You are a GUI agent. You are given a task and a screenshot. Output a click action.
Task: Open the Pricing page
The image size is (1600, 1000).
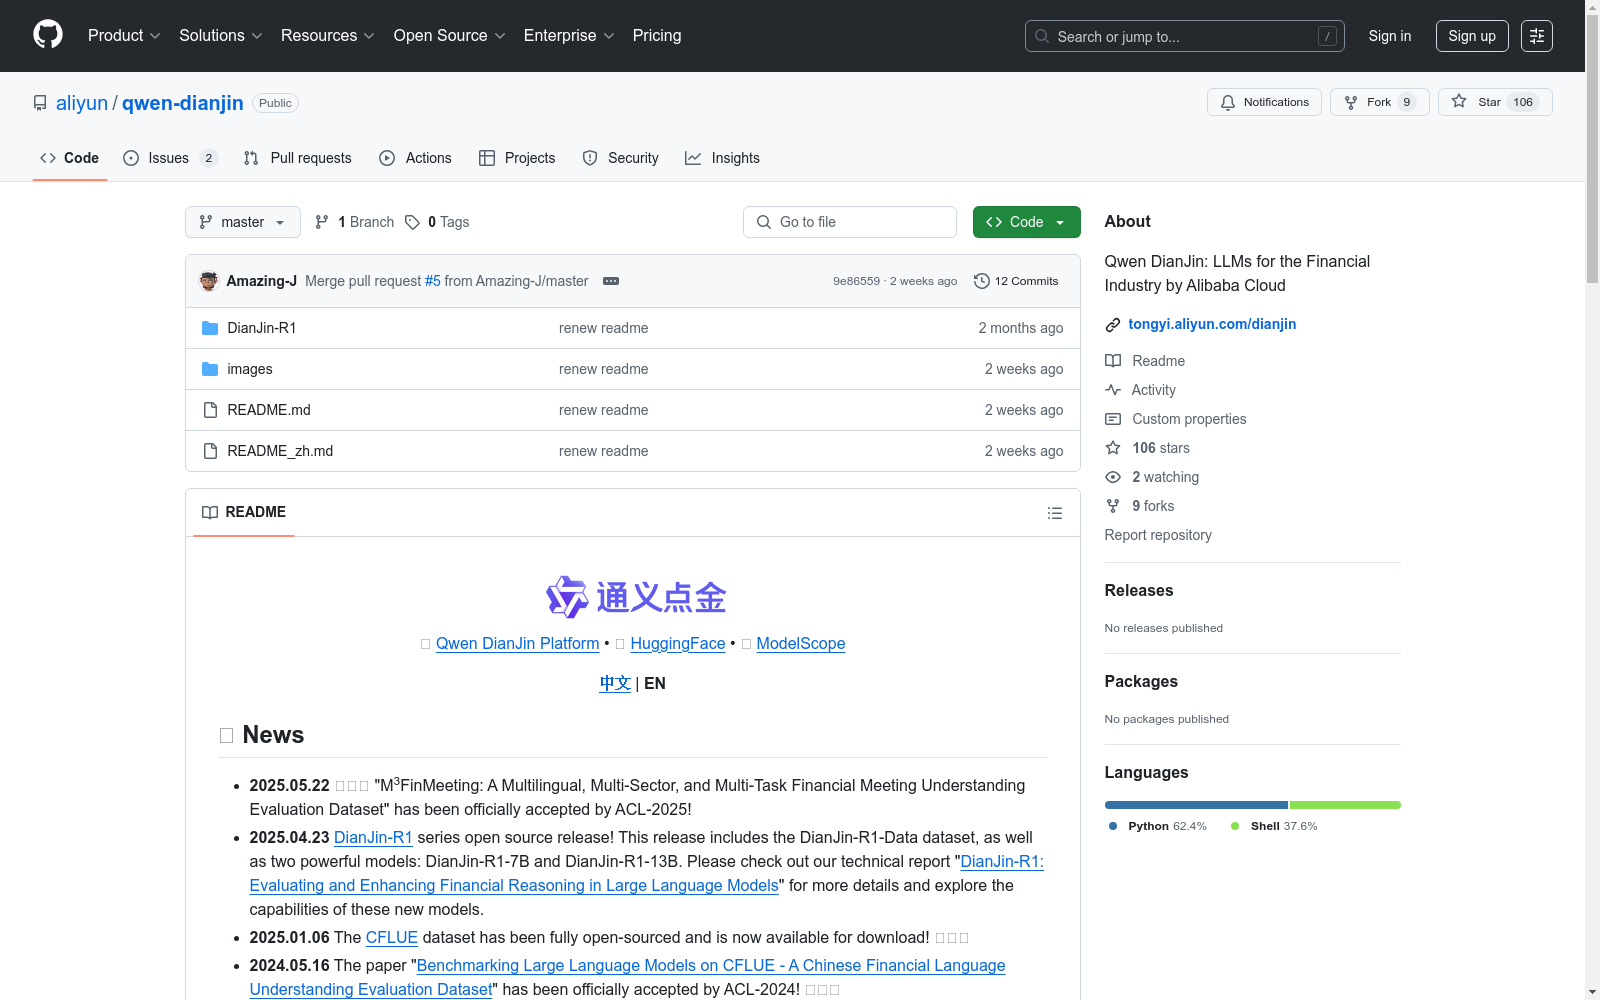pyautogui.click(x=657, y=36)
